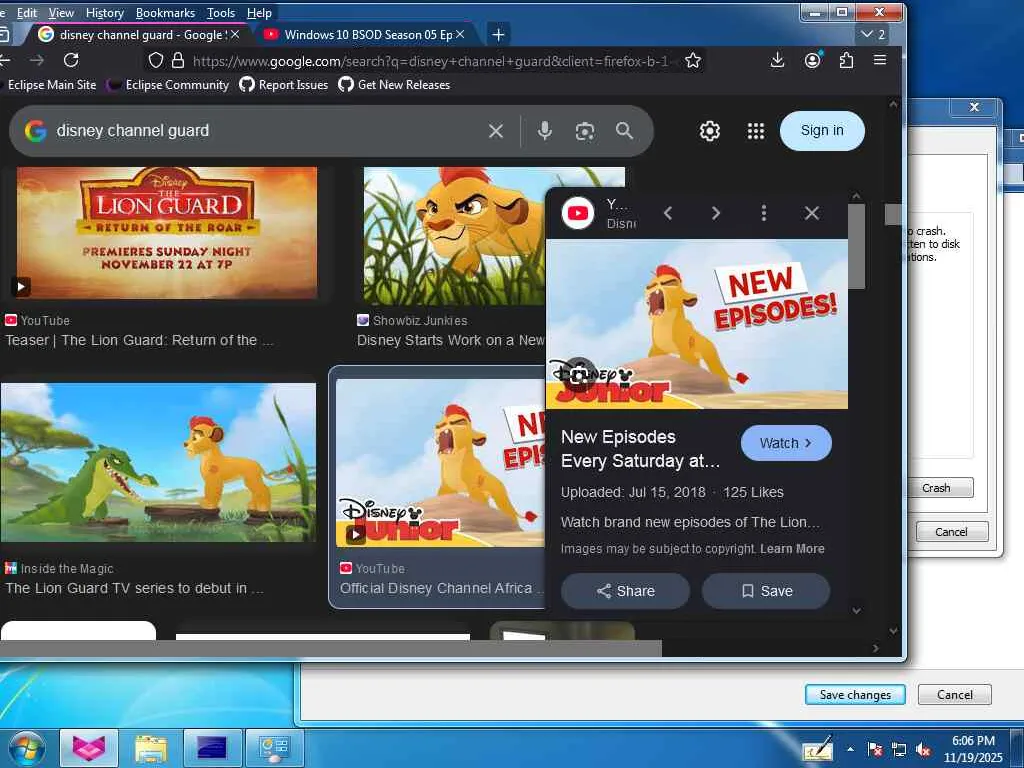Reload the page in Firefox

click(71, 61)
